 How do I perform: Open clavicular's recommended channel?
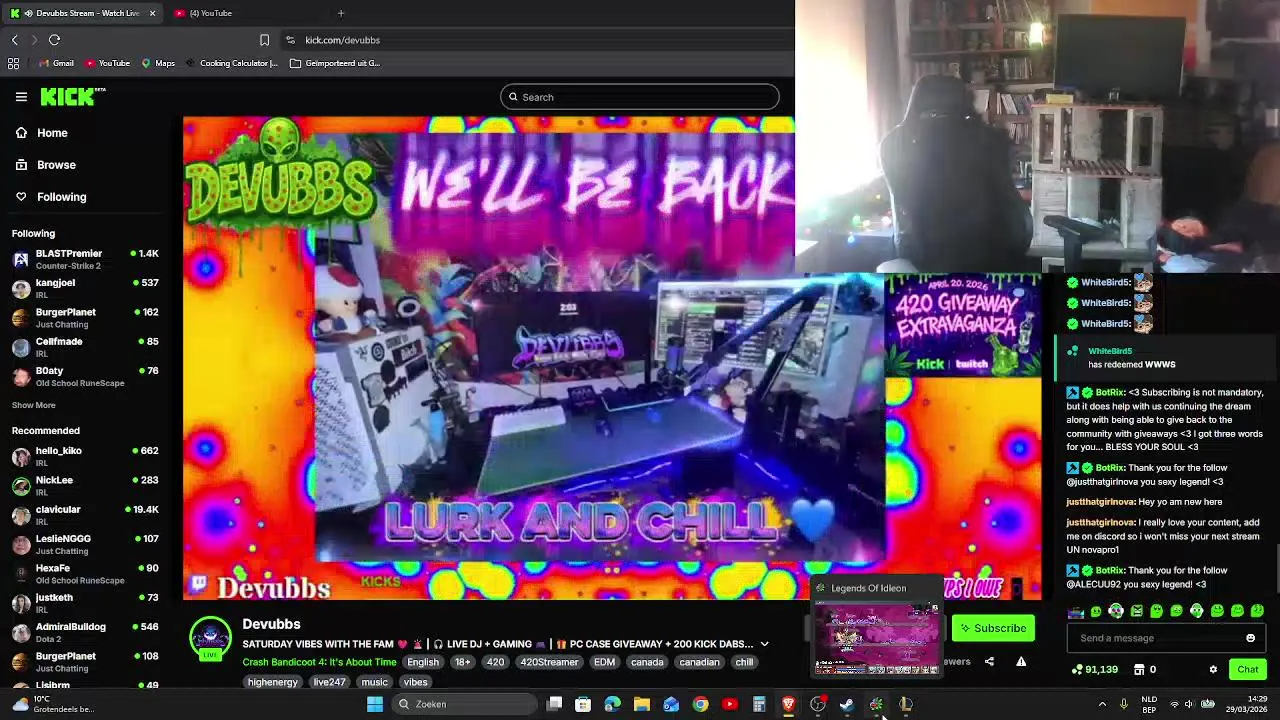86,515
